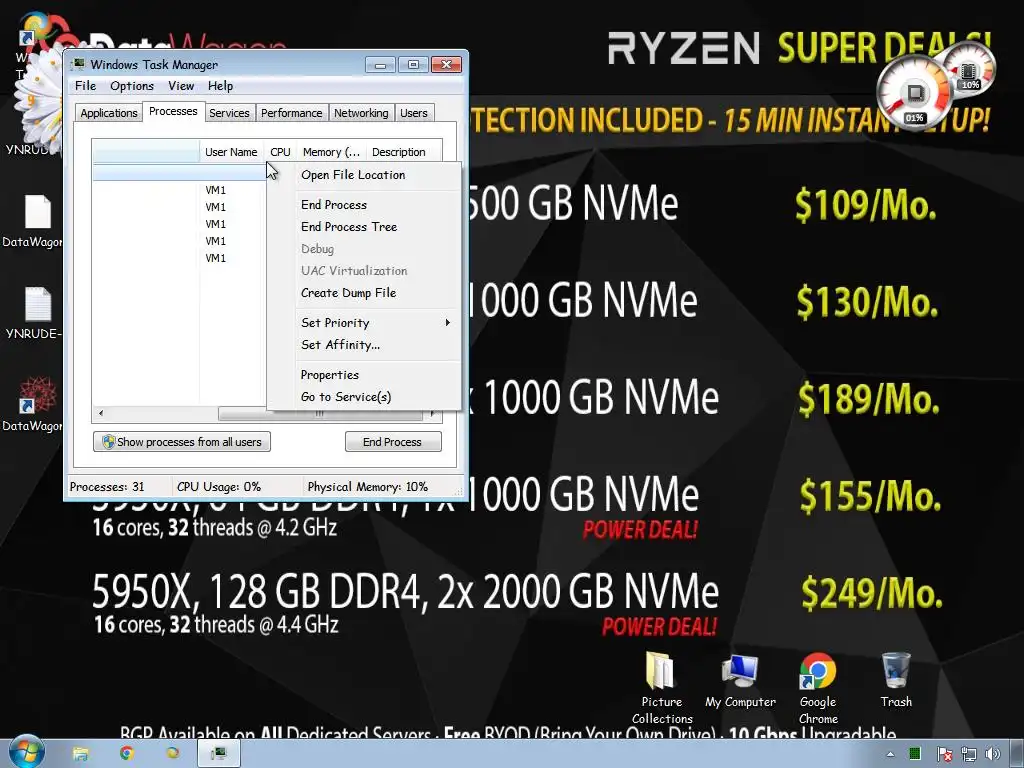Switch to the Services tab
Image resolution: width=1024 pixels, height=768 pixels.
(x=229, y=113)
